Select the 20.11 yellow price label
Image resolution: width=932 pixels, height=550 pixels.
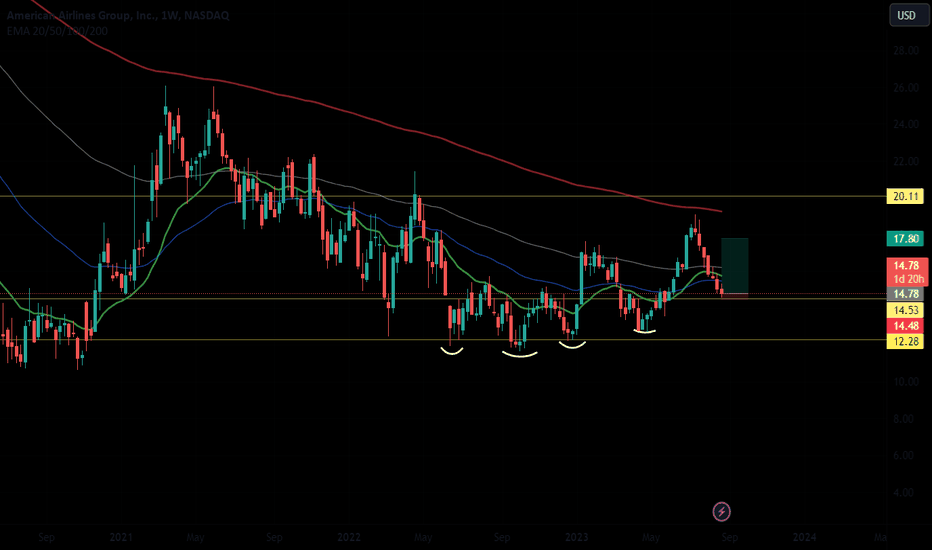tap(905, 196)
